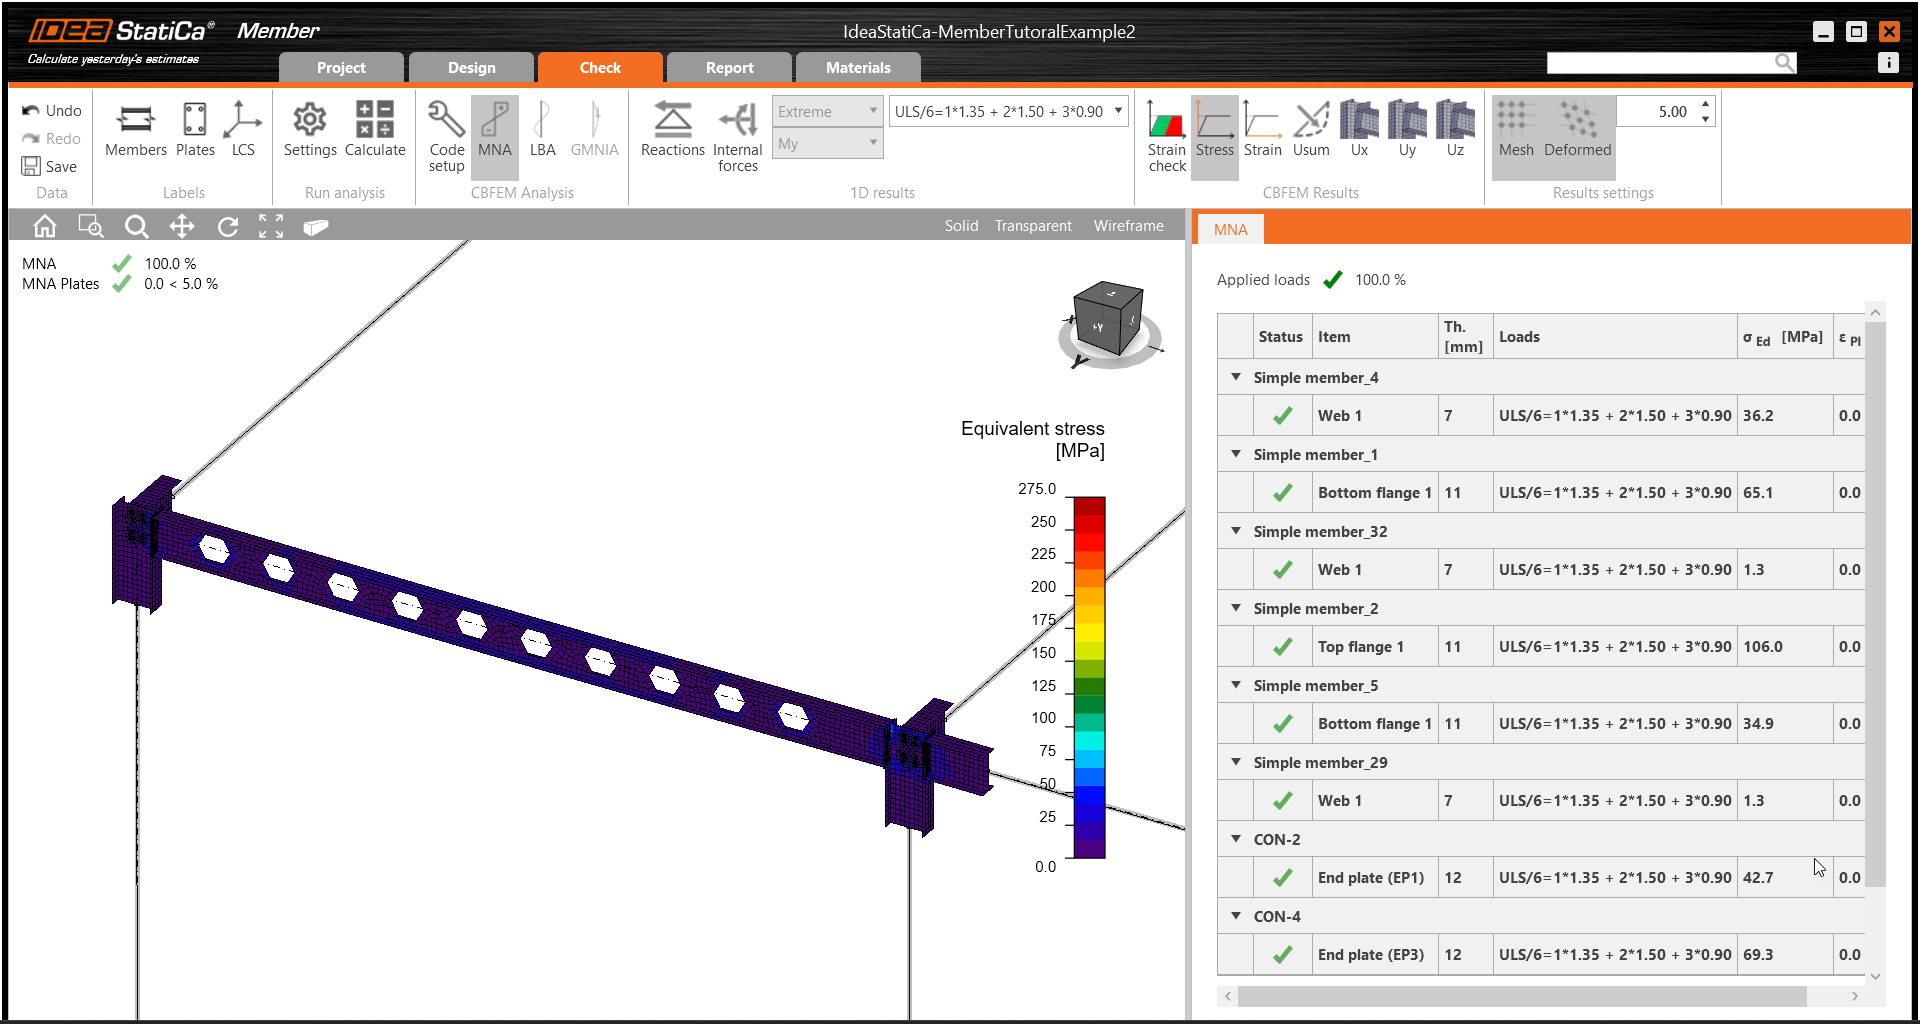Open the Check tab
The image size is (1920, 1024).
click(x=600, y=68)
